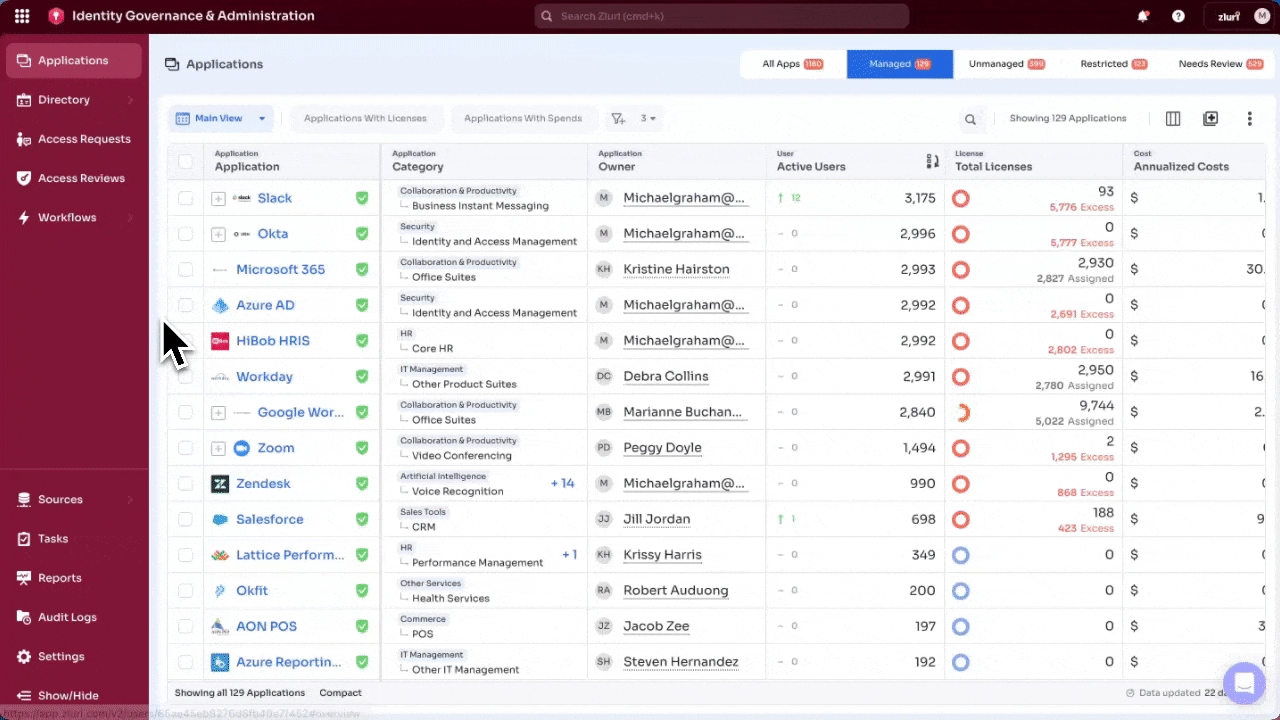This screenshot has height=720, width=1280.
Task: Click the Okfit verified shield icon
Action: 362,591
